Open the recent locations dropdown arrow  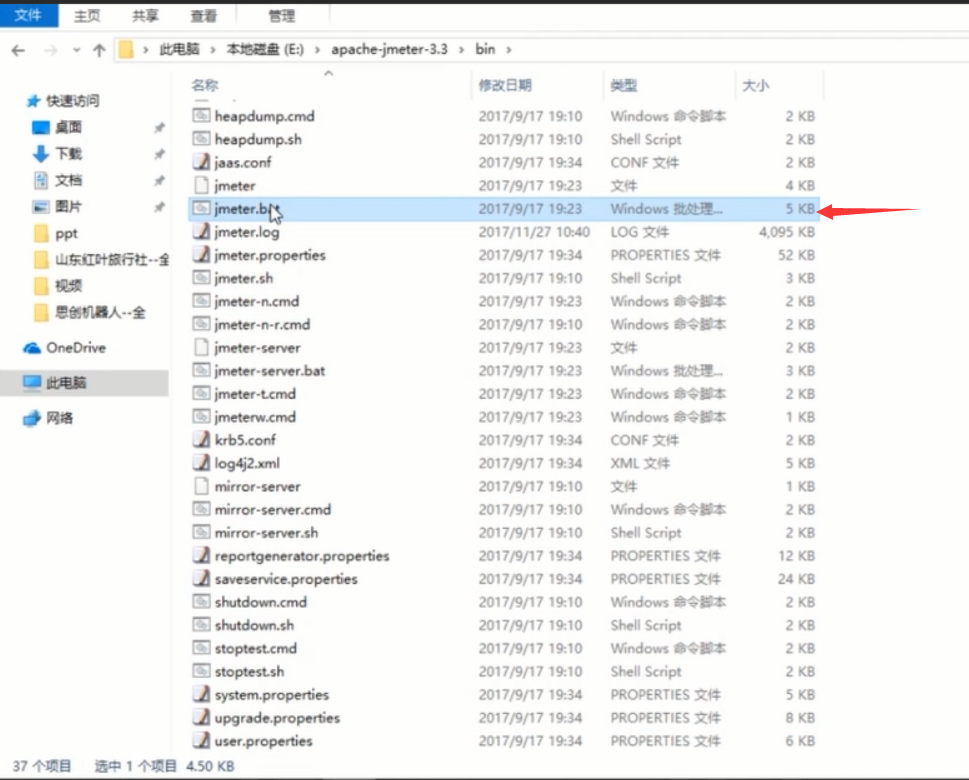point(76,50)
